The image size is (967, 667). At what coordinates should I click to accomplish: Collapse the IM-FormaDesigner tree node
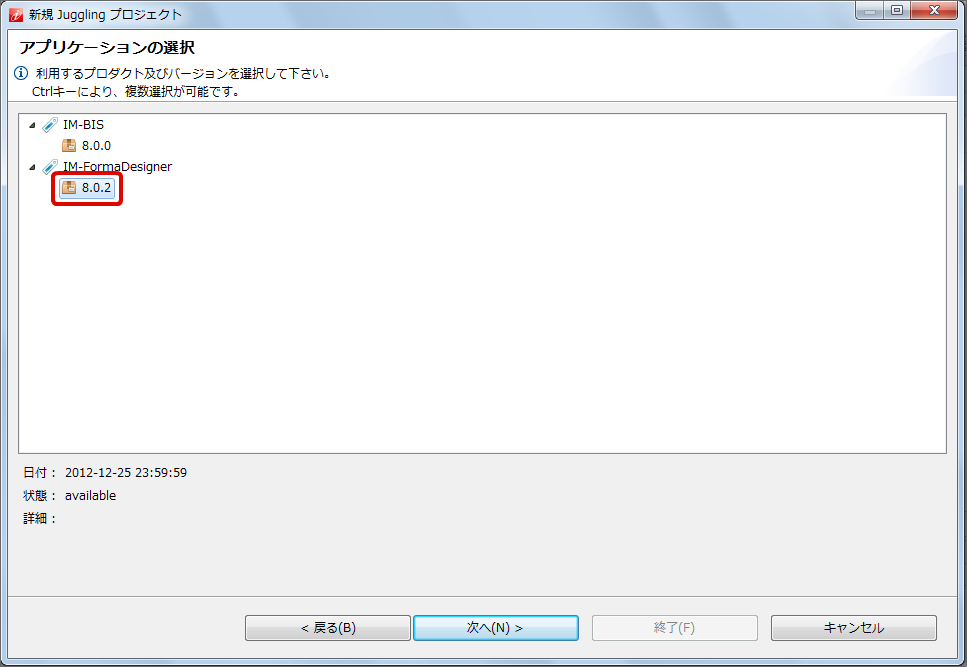click(x=32, y=167)
